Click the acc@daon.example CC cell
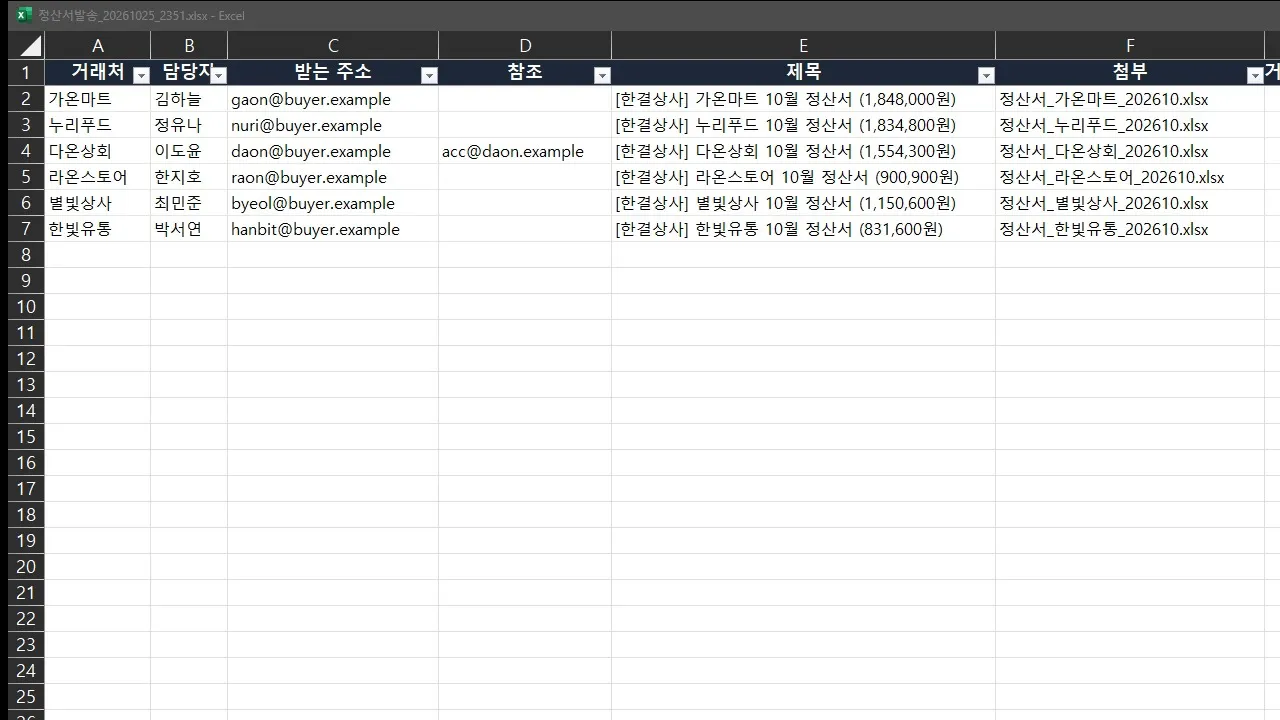Viewport: 1280px width, 720px height. (525, 151)
